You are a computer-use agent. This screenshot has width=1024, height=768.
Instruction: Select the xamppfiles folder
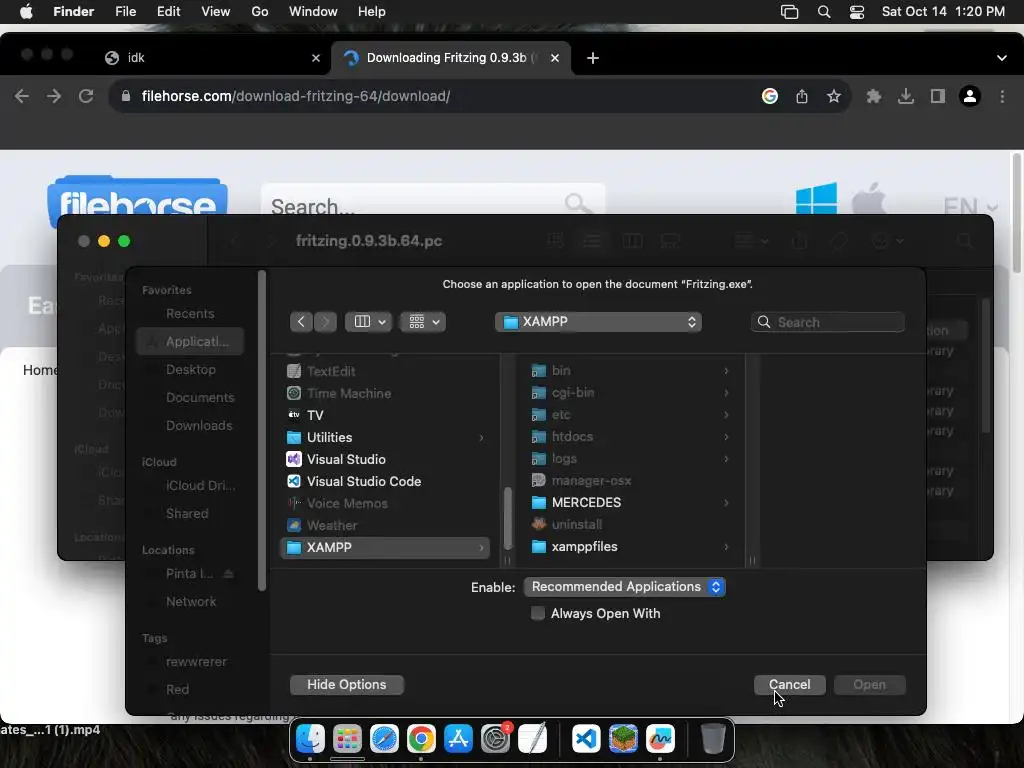point(630,547)
